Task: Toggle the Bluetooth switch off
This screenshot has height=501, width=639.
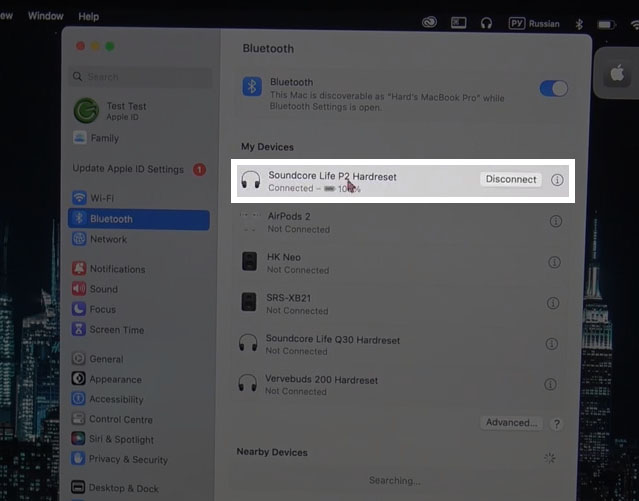Action: [553, 88]
